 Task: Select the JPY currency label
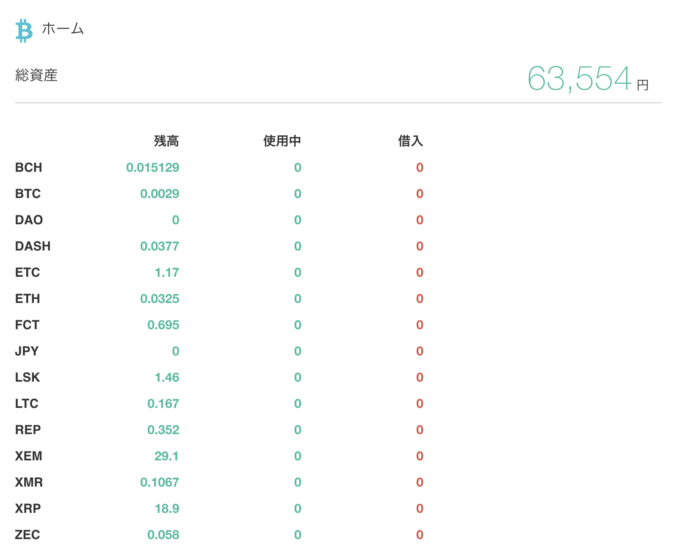[27, 351]
